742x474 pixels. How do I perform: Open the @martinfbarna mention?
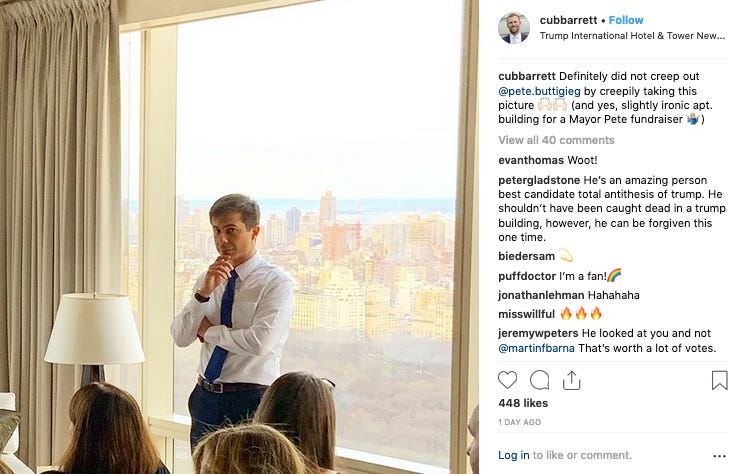536,348
